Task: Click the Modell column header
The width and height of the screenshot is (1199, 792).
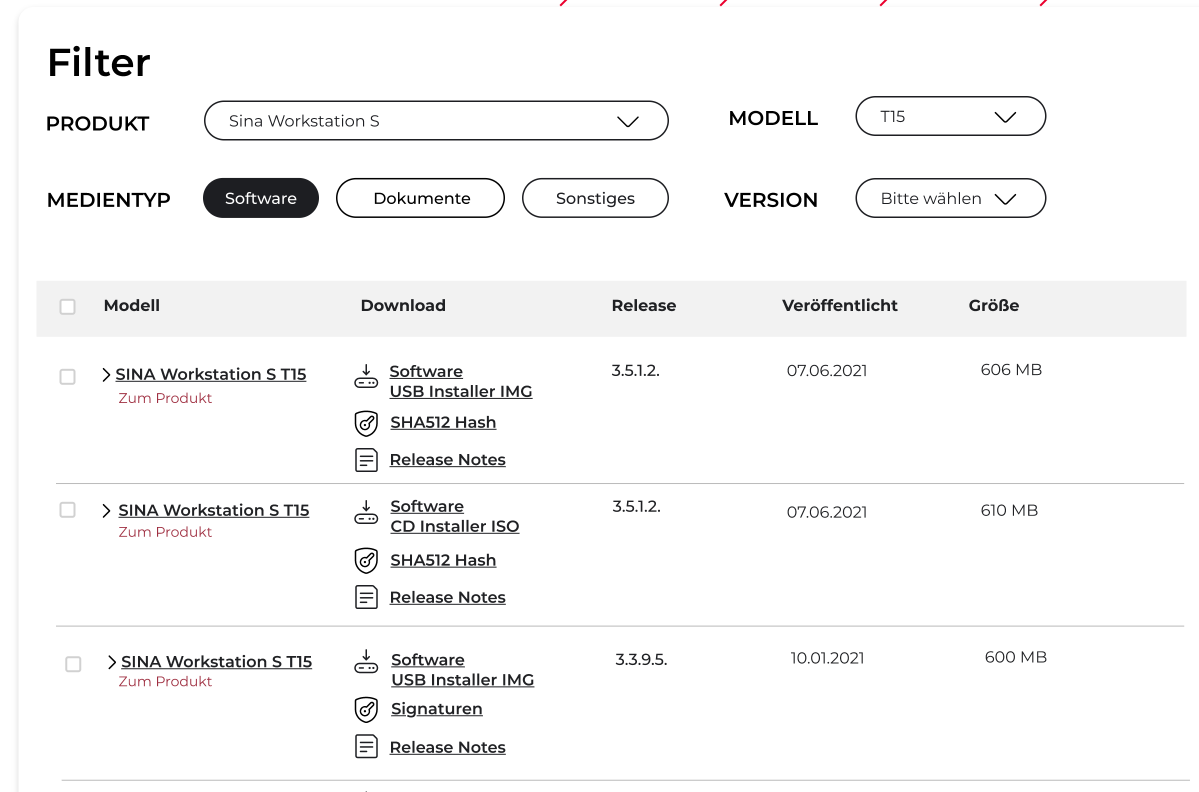Action: [132, 306]
